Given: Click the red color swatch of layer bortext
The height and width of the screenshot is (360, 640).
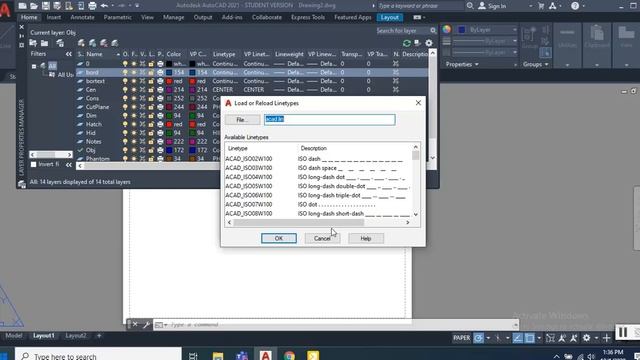Looking at the screenshot, I should 169,81.
